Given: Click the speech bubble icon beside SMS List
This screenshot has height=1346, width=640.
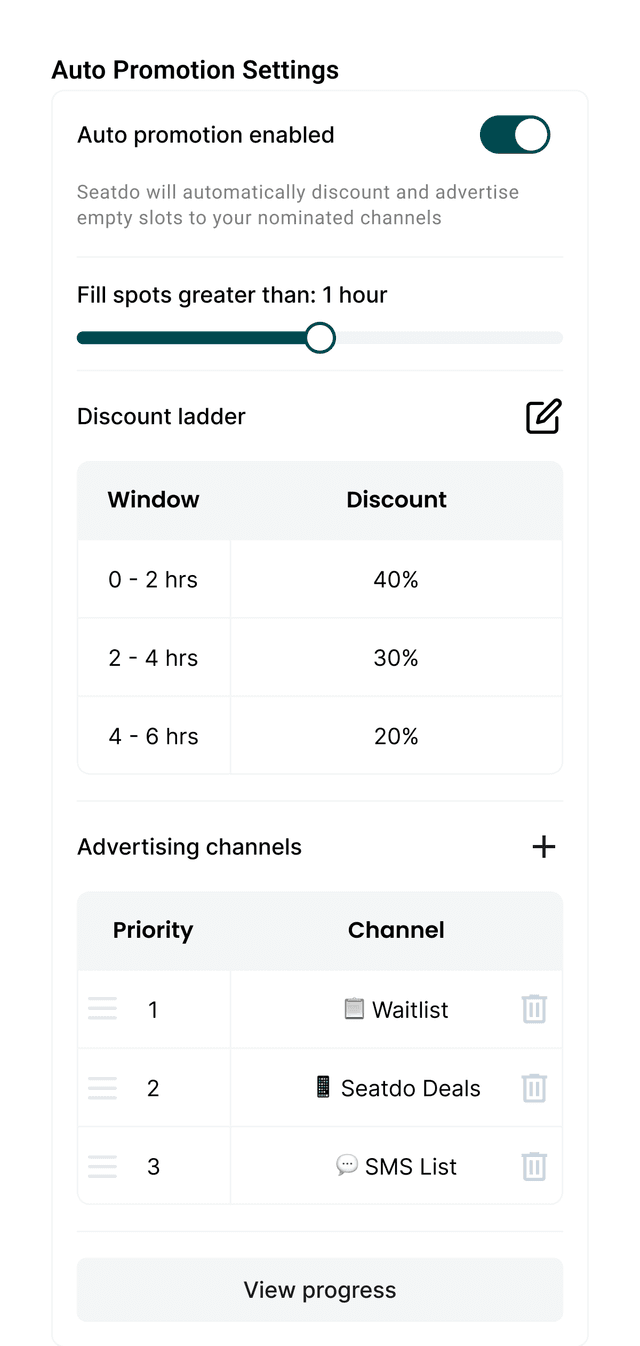Looking at the screenshot, I should tap(345, 1165).
